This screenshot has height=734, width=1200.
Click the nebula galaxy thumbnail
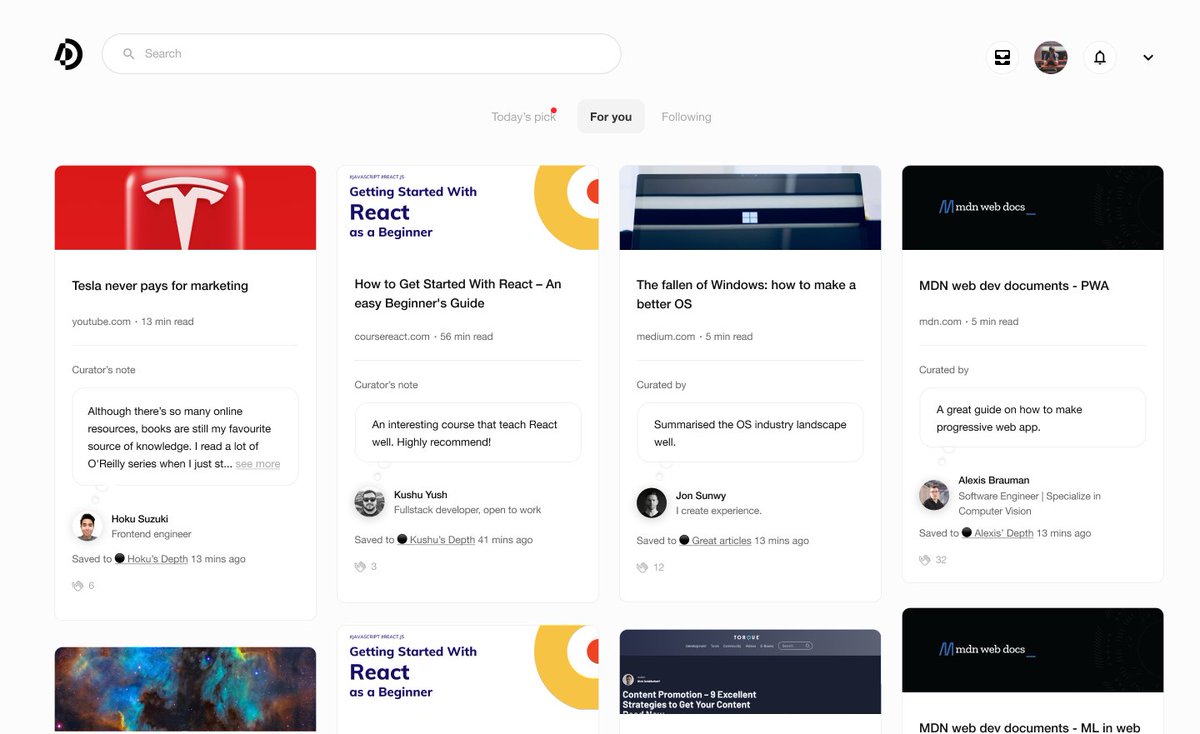click(x=185, y=690)
